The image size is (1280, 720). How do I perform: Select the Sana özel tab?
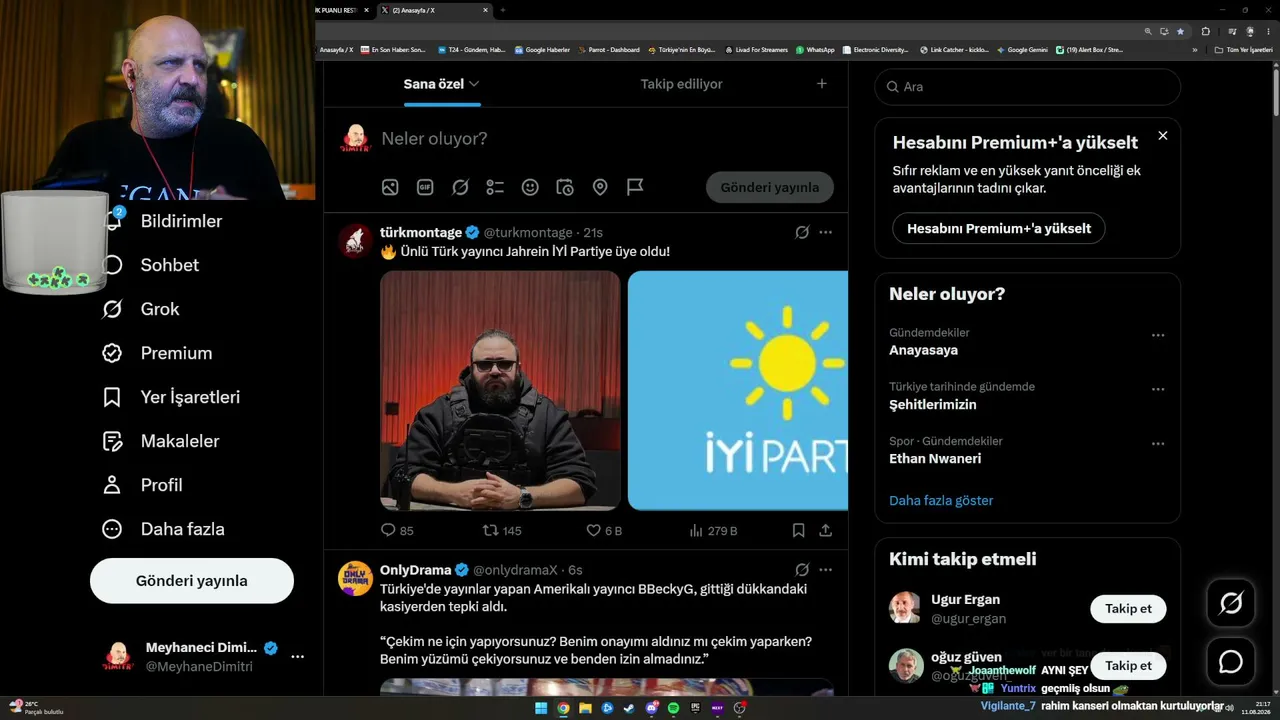441,84
